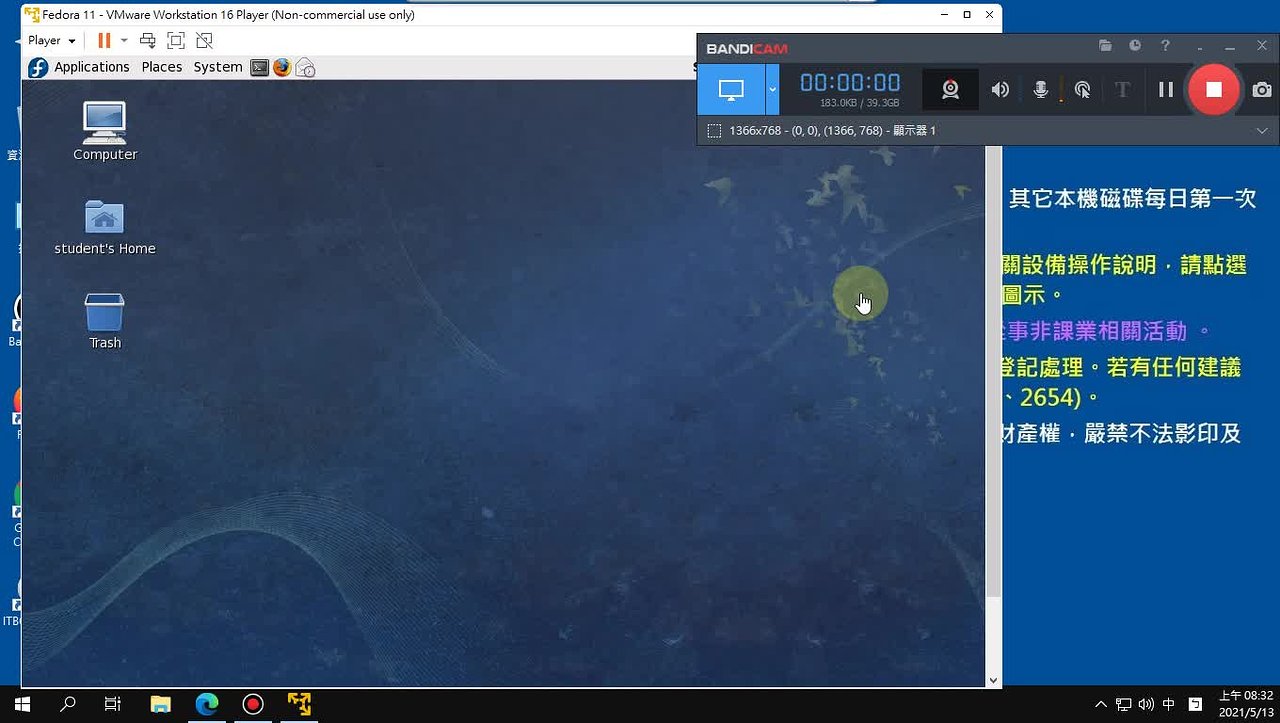Launch the Terminal from Fedora panel
The image size is (1280, 723).
(x=259, y=67)
